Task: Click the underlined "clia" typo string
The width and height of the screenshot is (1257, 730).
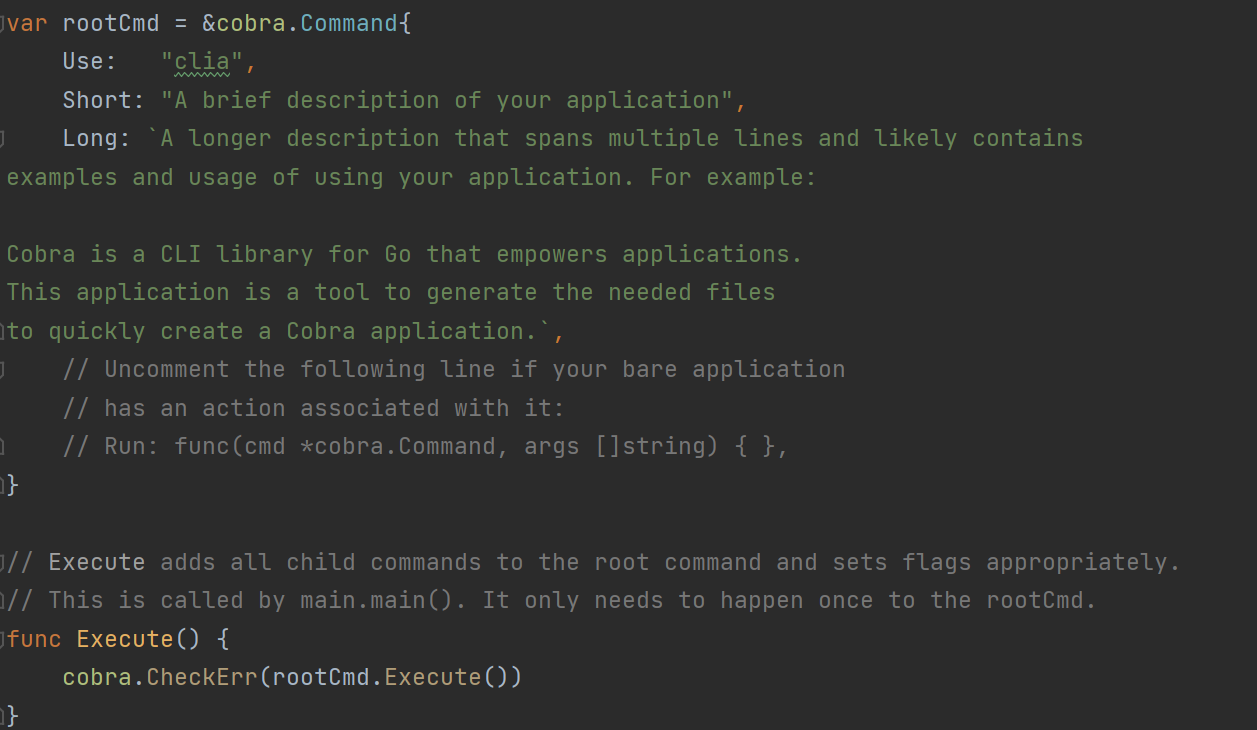Action: [x=202, y=62]
